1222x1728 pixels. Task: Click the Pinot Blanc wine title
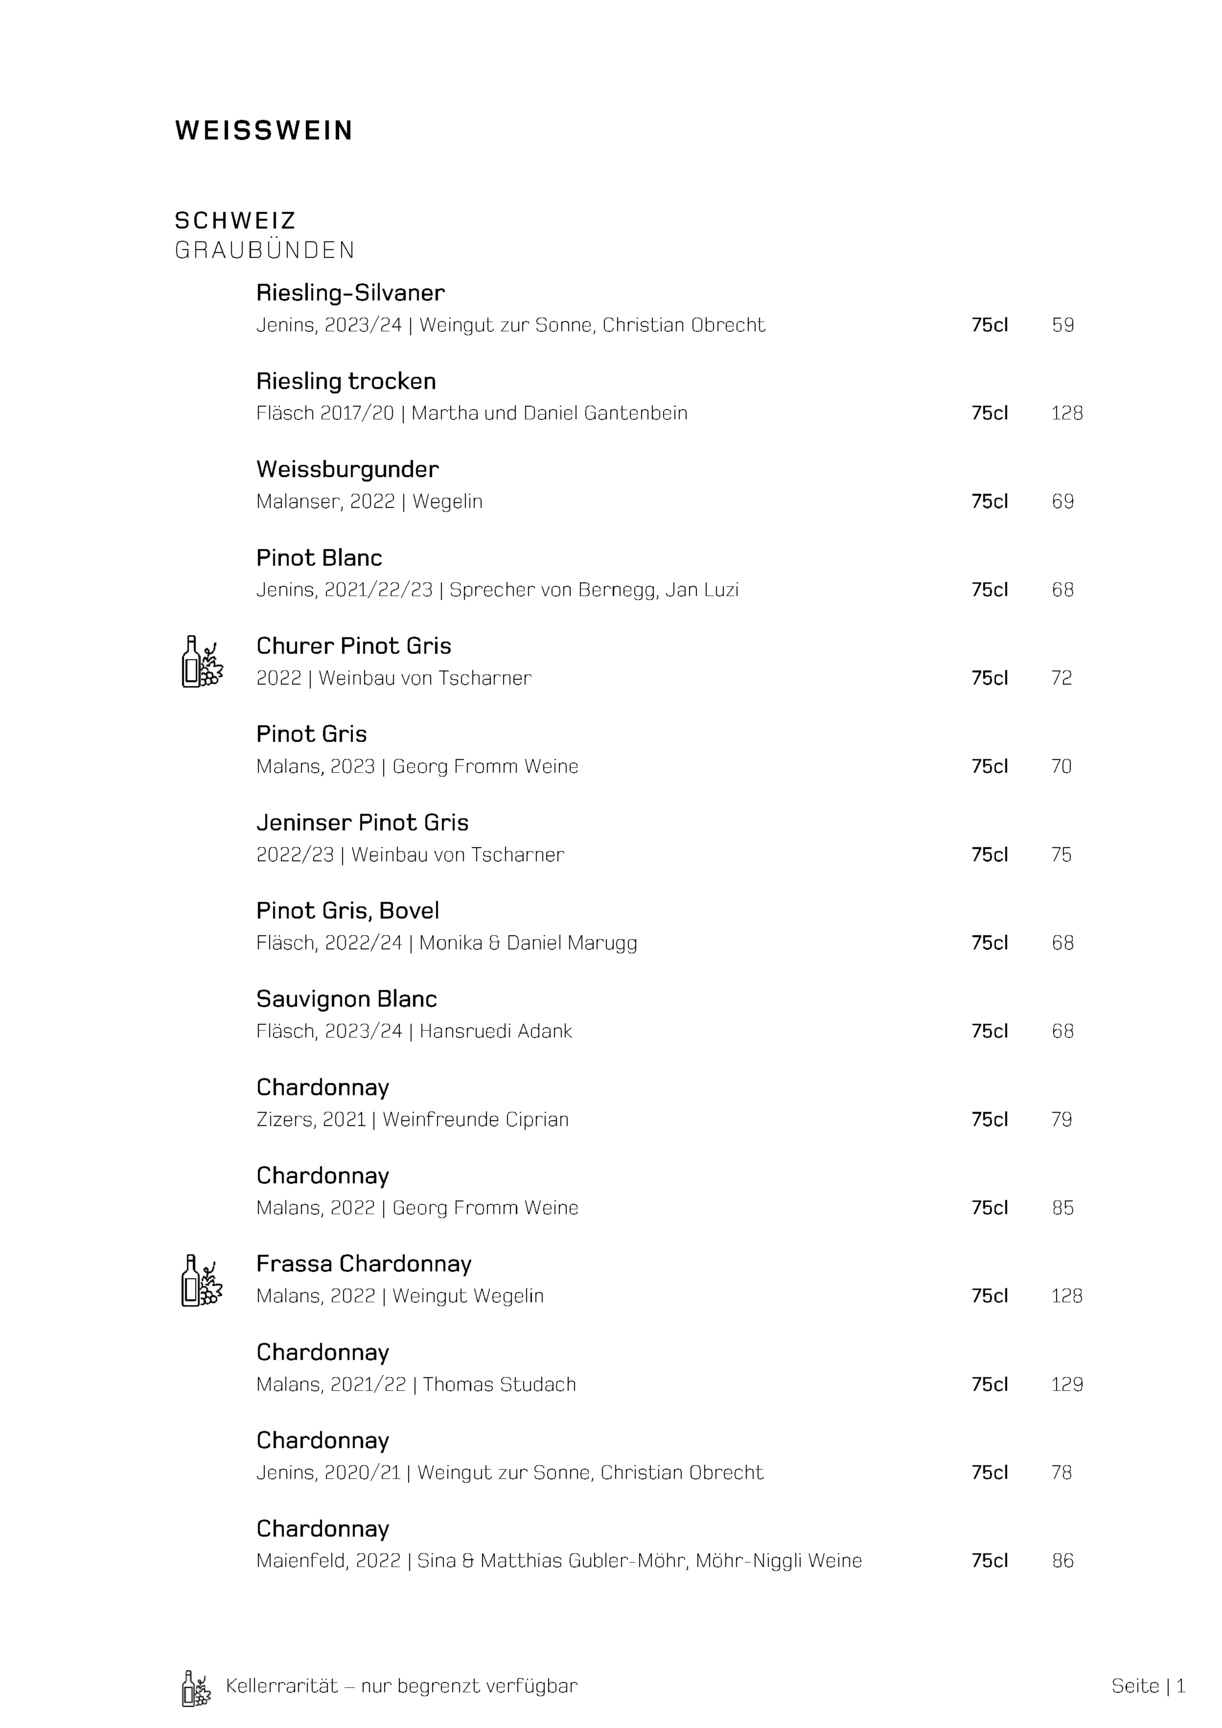coord(319,558)
